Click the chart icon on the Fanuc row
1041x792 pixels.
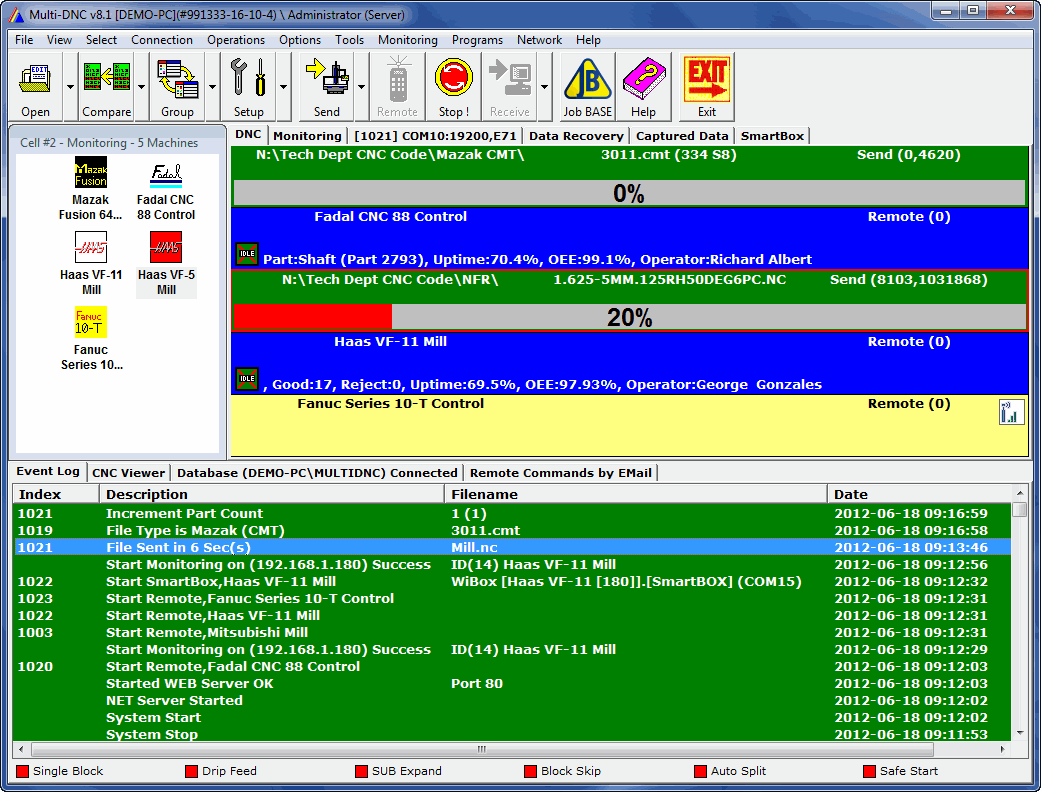1011,411
